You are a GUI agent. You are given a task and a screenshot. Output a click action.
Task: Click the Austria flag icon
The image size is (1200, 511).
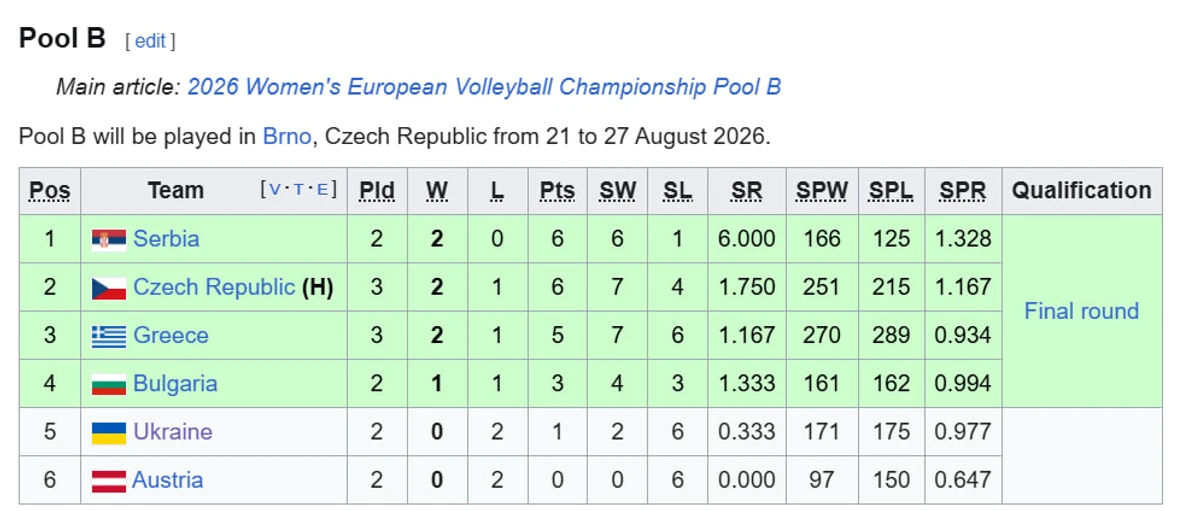109,480
